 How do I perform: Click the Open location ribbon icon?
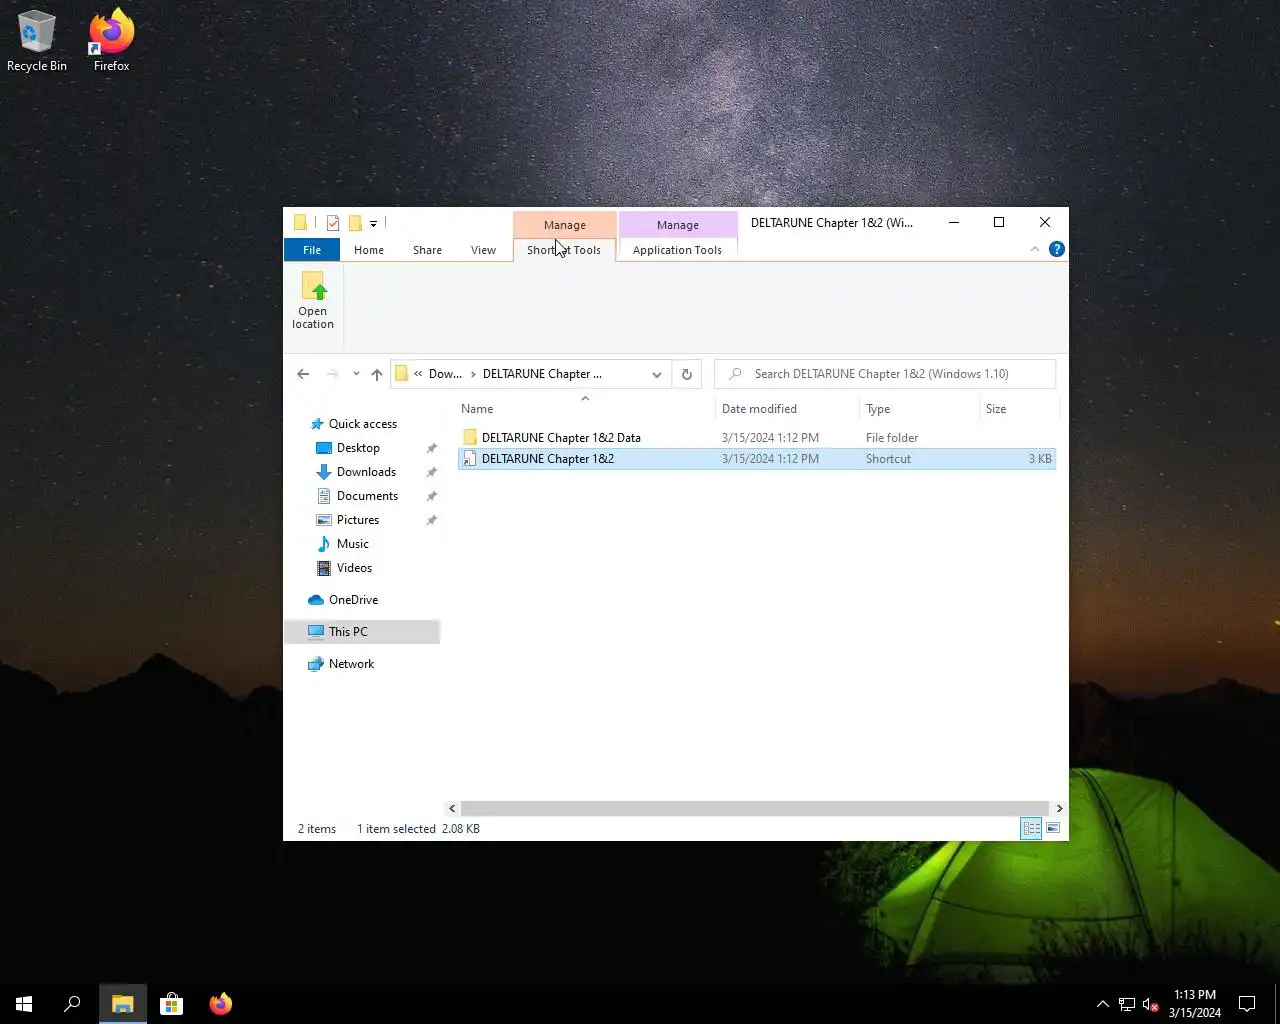[x=313, y=300]
